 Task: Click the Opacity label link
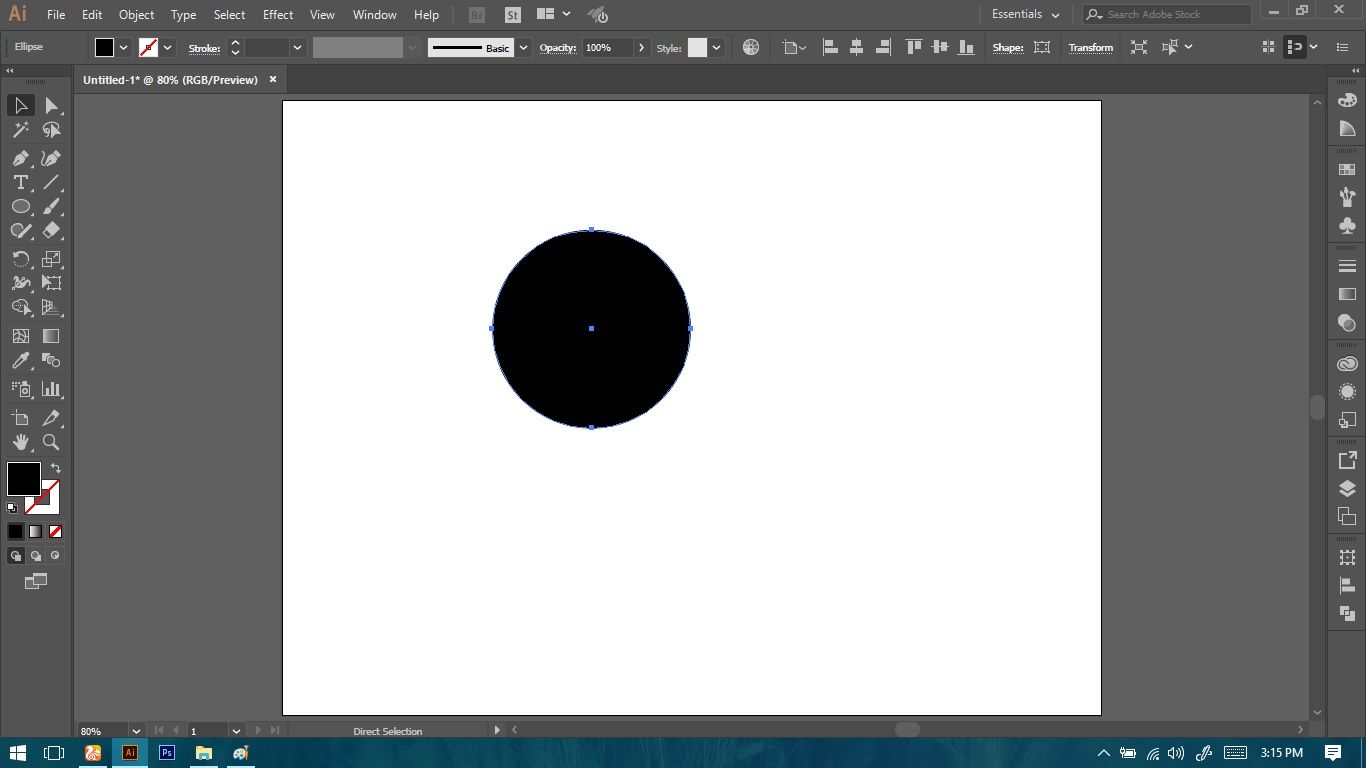coord(558,48)
